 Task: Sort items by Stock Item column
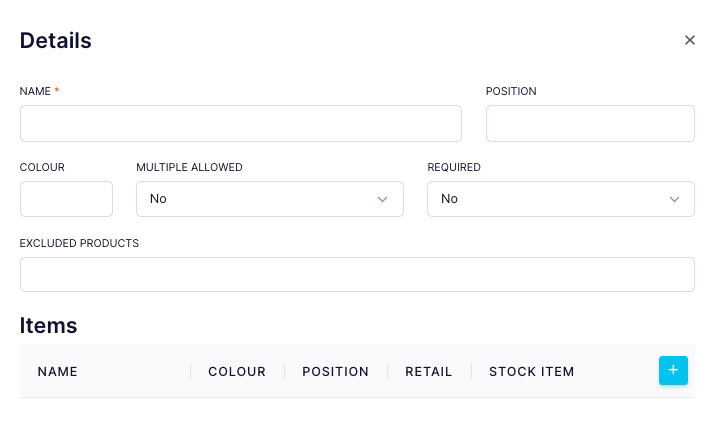(x=531, y=371)
